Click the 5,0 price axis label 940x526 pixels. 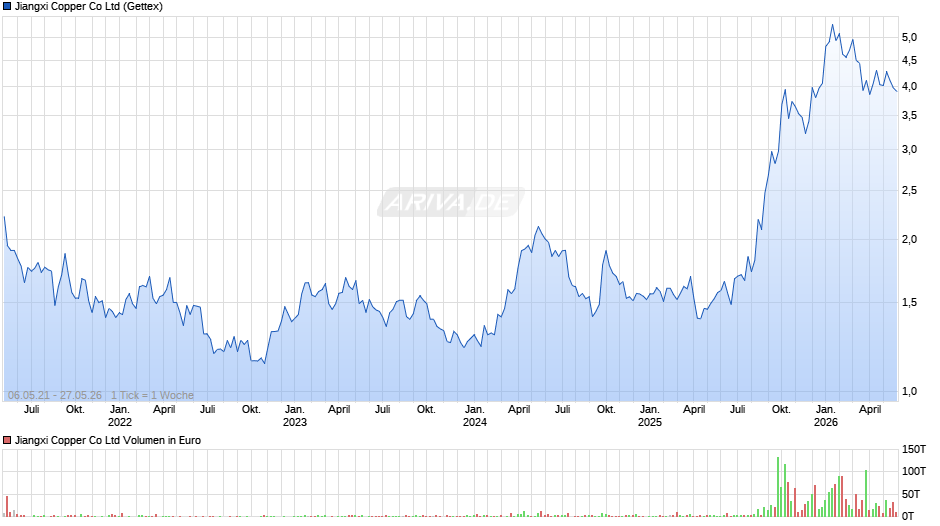tap(909, 37)
